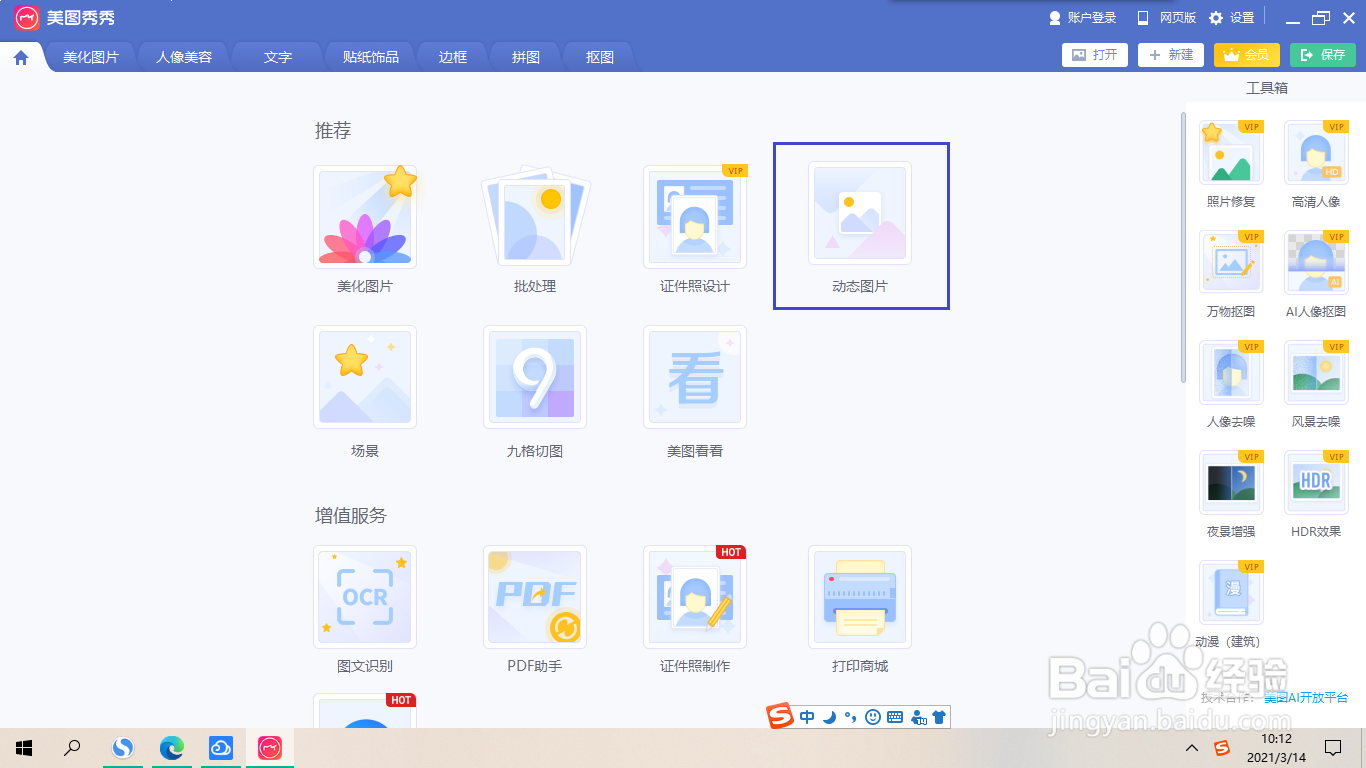Open the Windows Start menu
The image size is (1366, 768).
[x=24, y=748]
